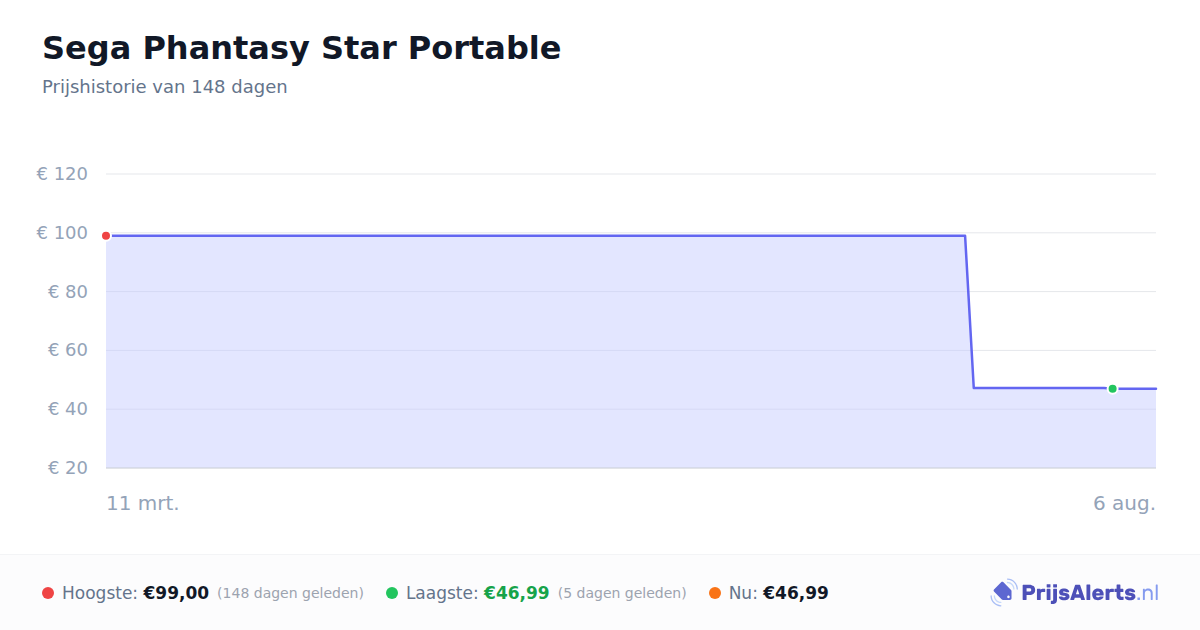Image resolution: width=1200 pixels, height=630 pixels.
Task: Click the red highest price dot on chart
Action: (x=106, y=236)
